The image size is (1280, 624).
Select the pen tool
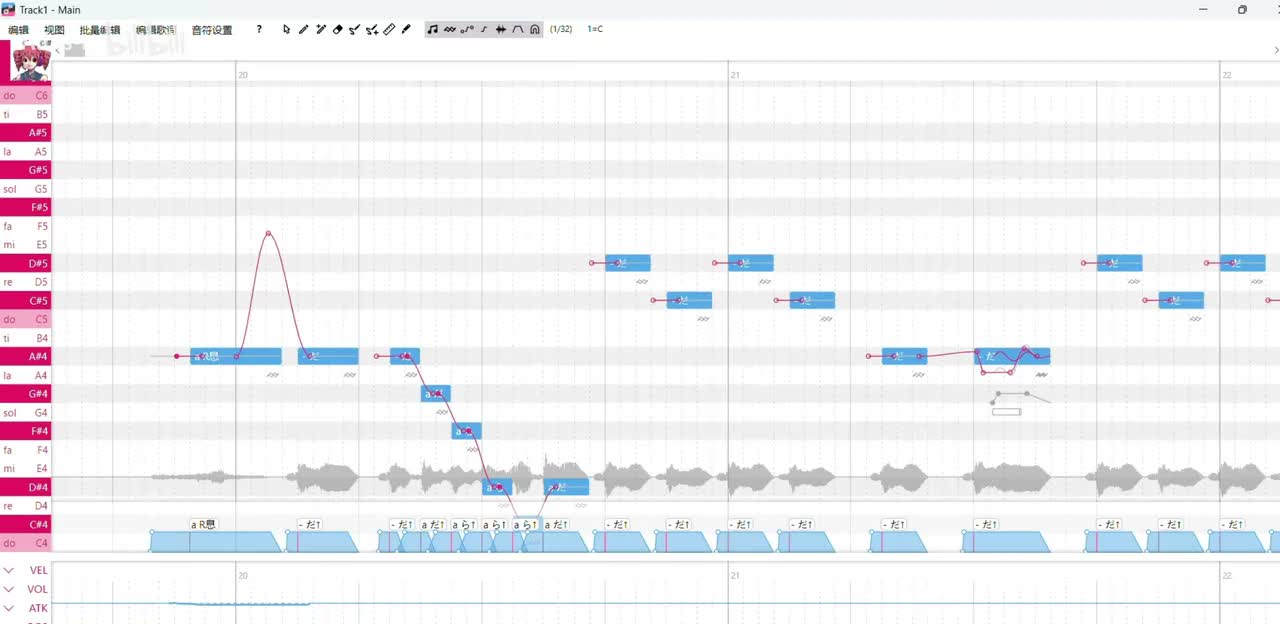click(304, 29)
